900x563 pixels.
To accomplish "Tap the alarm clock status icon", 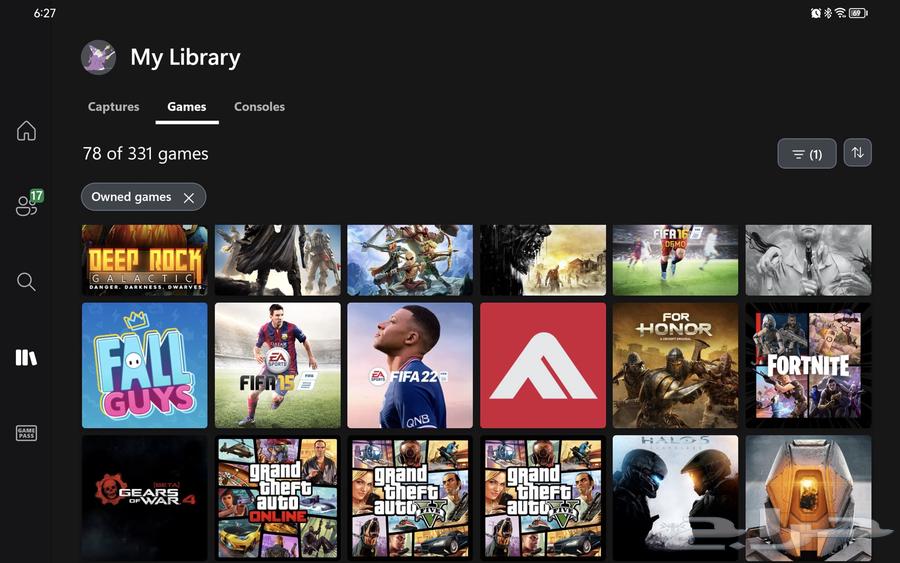I will (x=816, y=13).
